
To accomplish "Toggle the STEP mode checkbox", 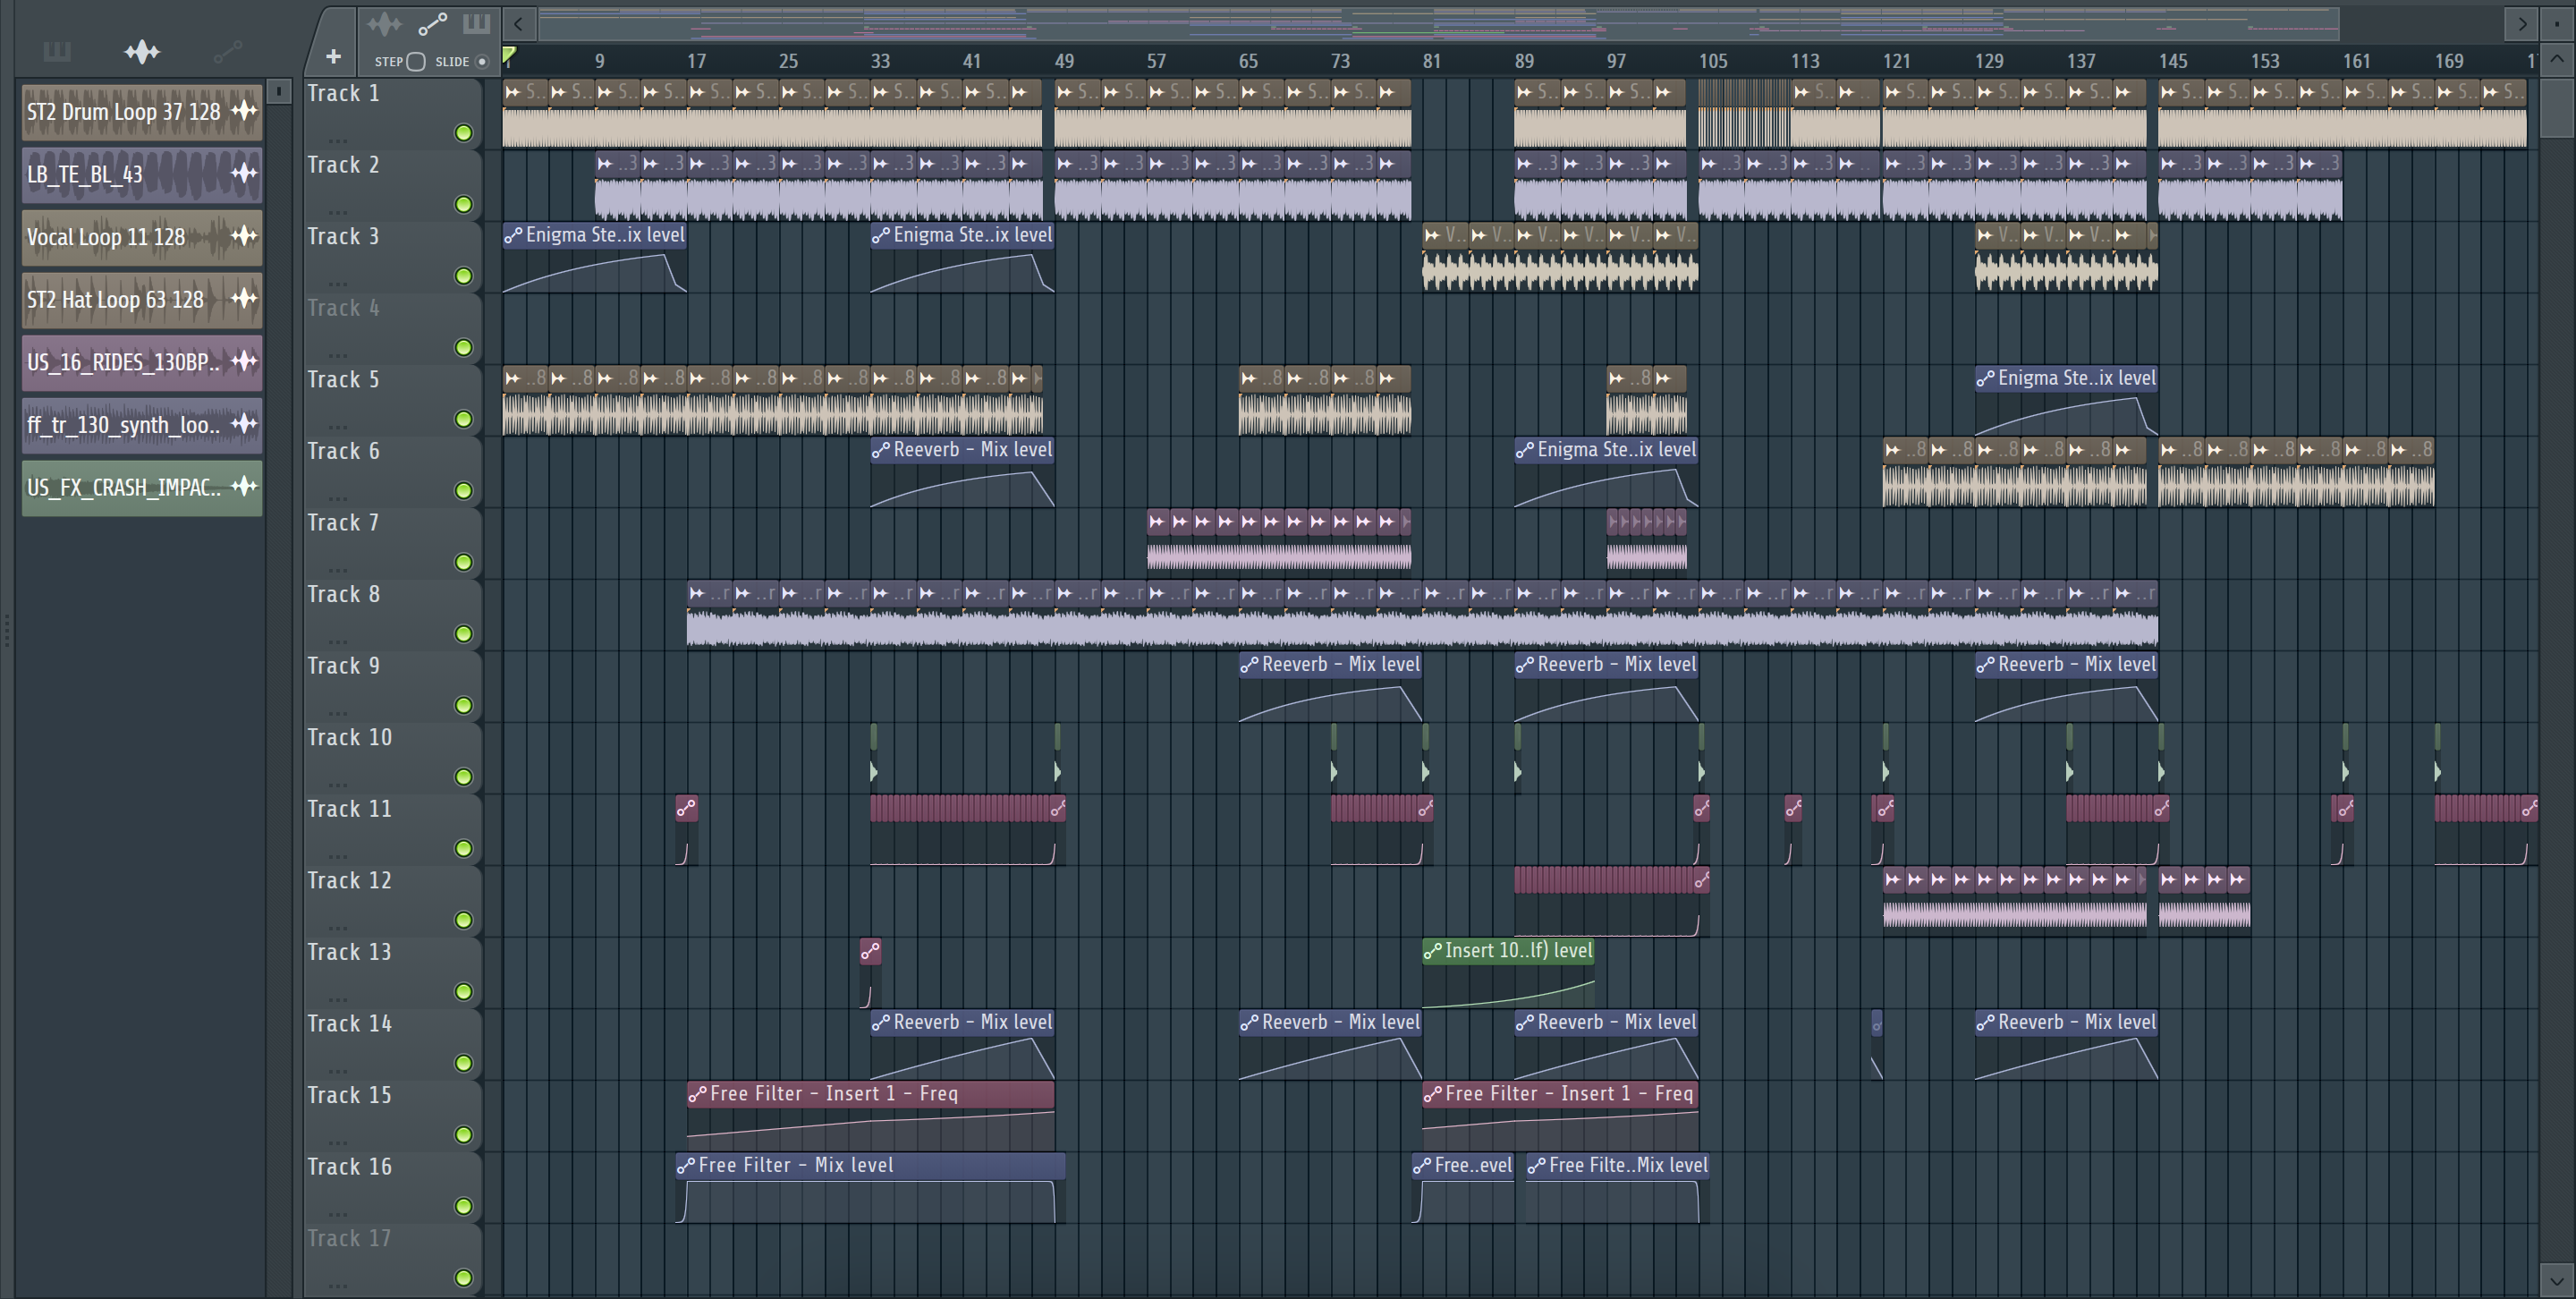I will pyautogui.click(x=416, y=62).
